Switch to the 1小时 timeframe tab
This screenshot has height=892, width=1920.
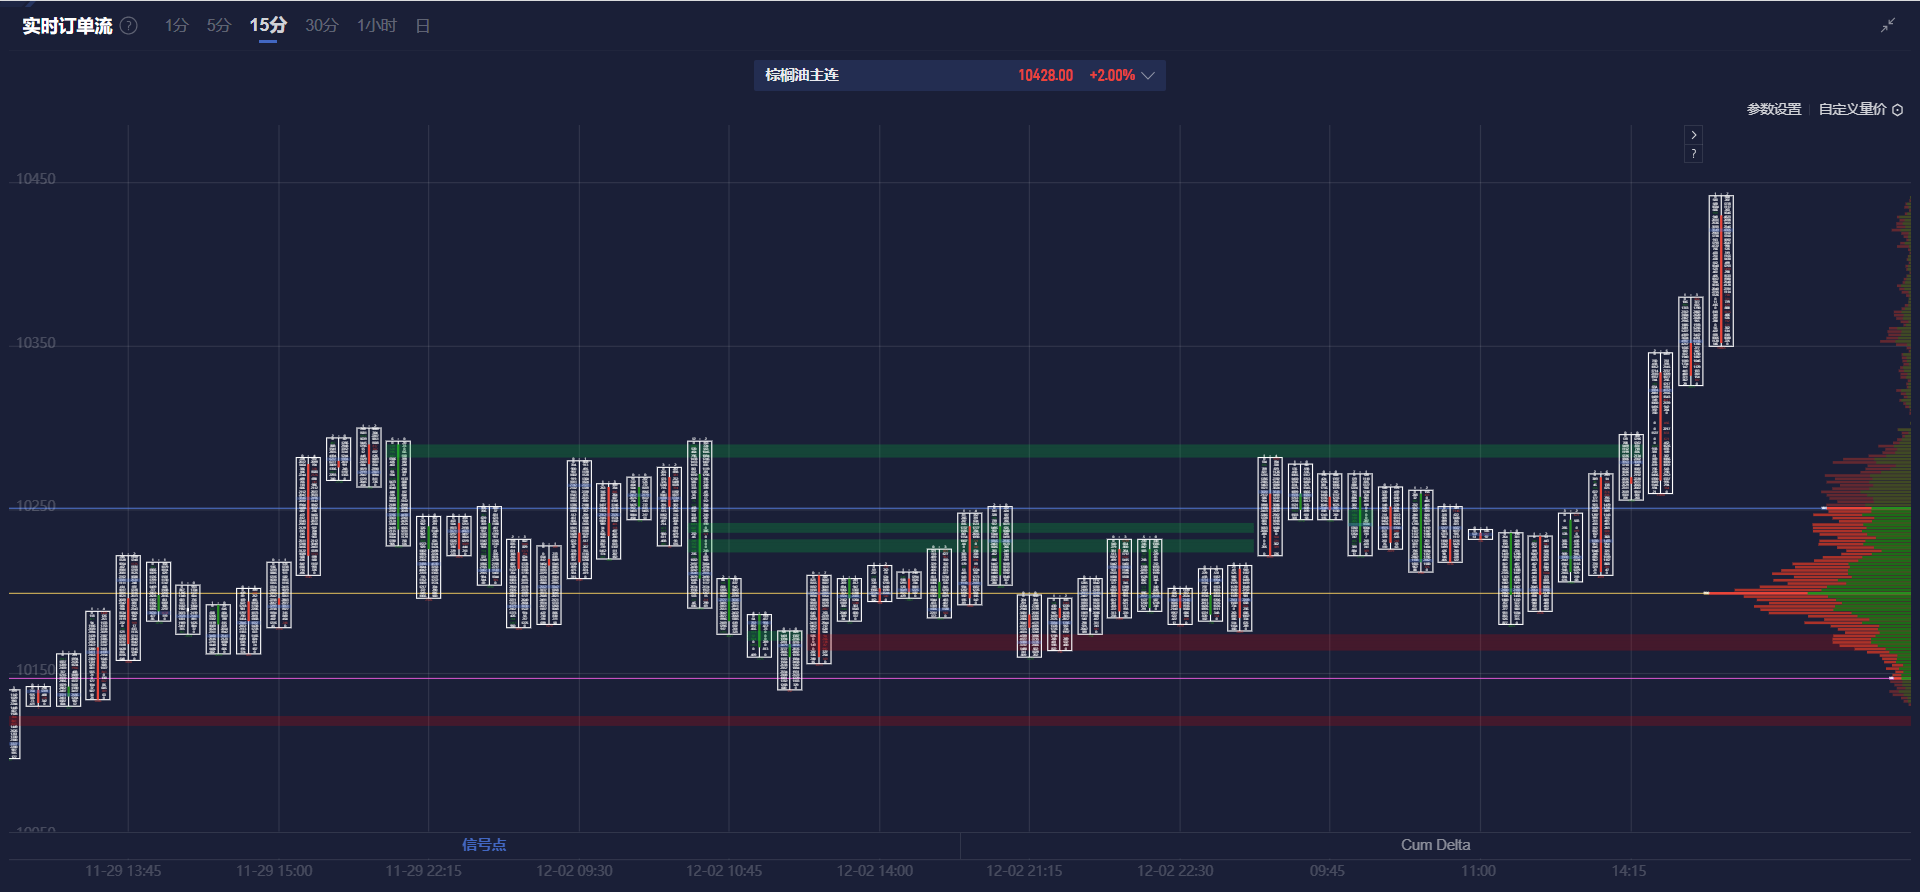pyautogui.click(x=377, y=26)
